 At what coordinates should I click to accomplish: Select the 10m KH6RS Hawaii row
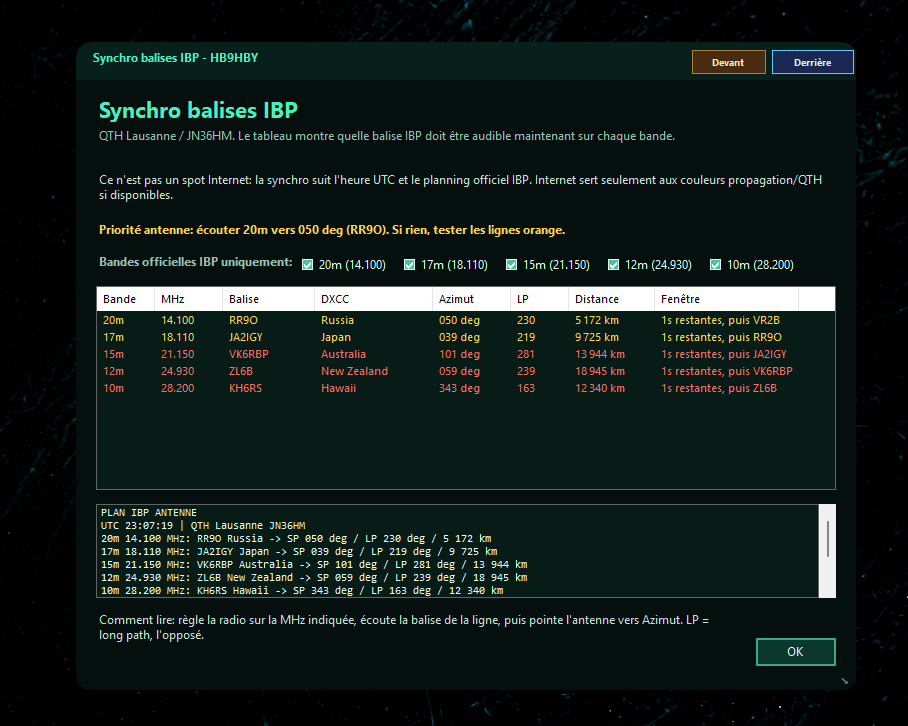click(466, 388)
